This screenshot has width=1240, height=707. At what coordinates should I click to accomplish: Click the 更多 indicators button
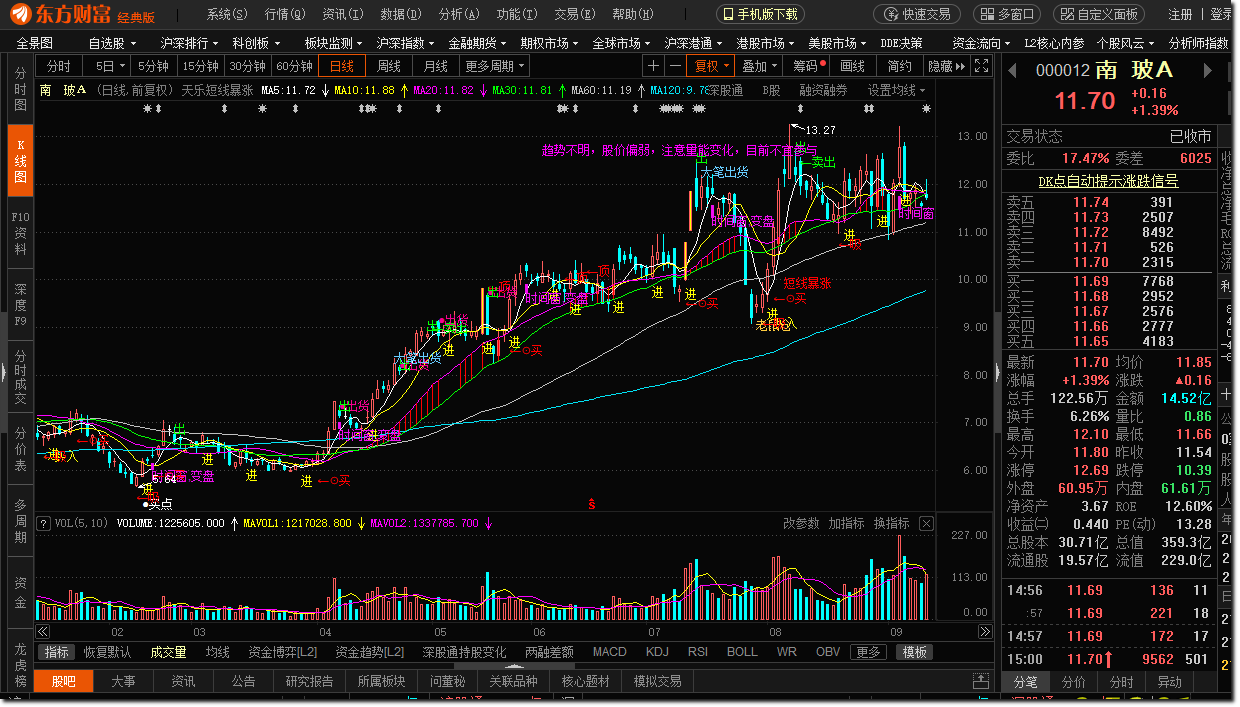[x=868, y=652]
